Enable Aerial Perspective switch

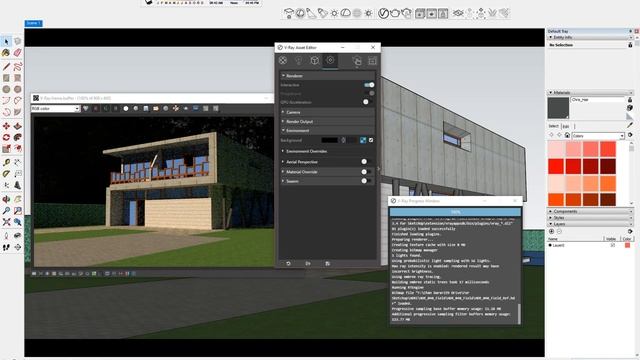coord(366,162)
